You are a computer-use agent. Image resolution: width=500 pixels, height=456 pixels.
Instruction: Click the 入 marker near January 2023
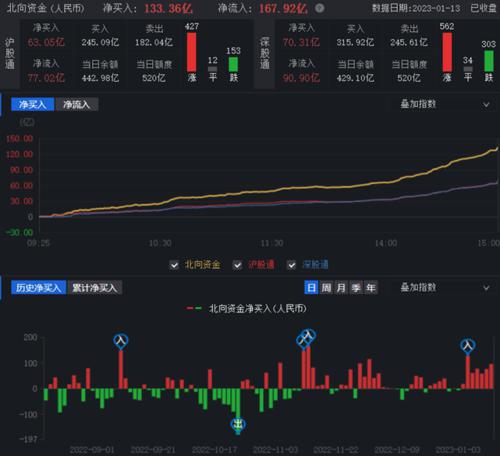pos(468,346)
